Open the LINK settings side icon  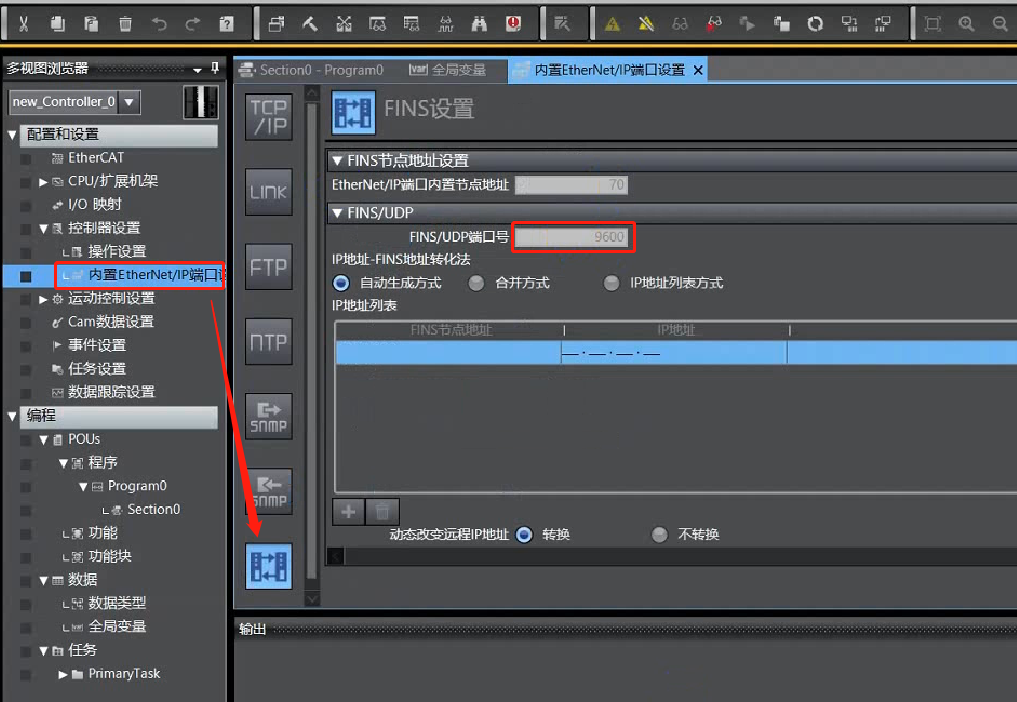tap(269, 192)
